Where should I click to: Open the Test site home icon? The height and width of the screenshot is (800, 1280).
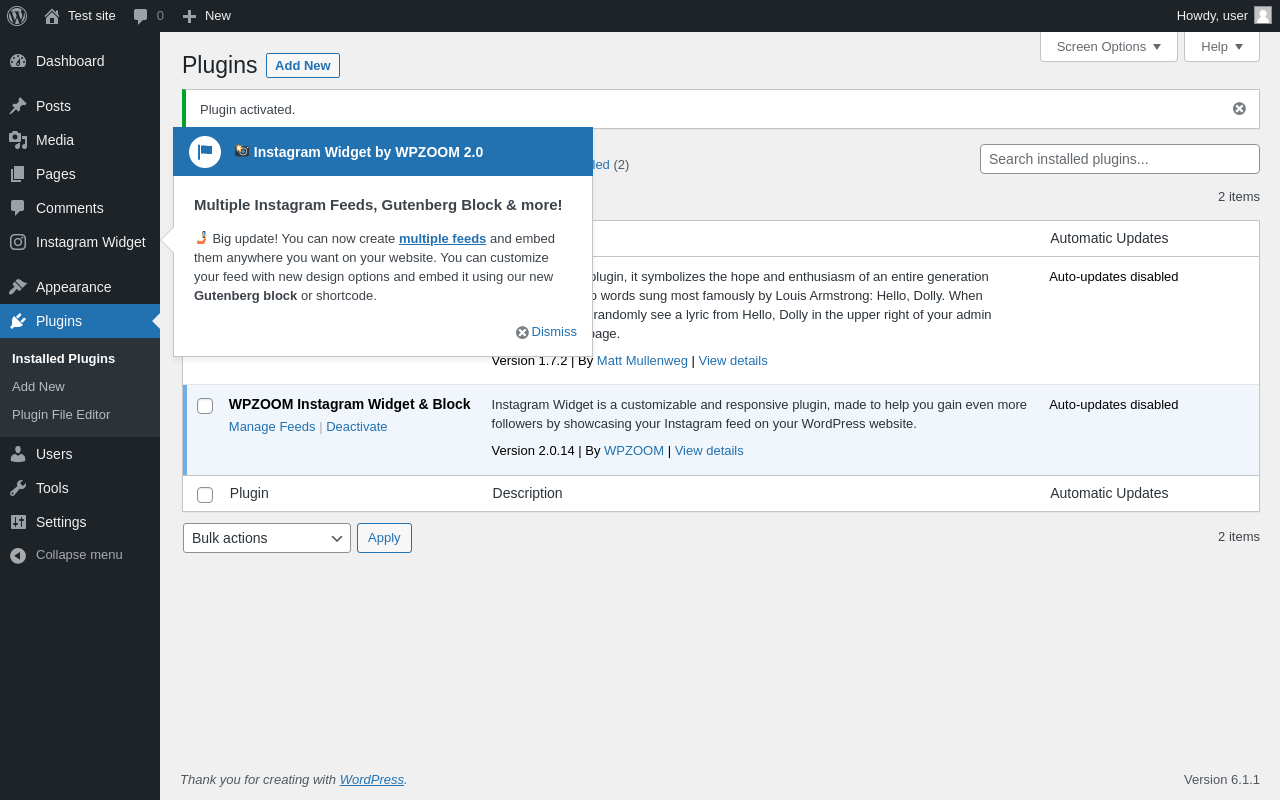pos(52,16)
